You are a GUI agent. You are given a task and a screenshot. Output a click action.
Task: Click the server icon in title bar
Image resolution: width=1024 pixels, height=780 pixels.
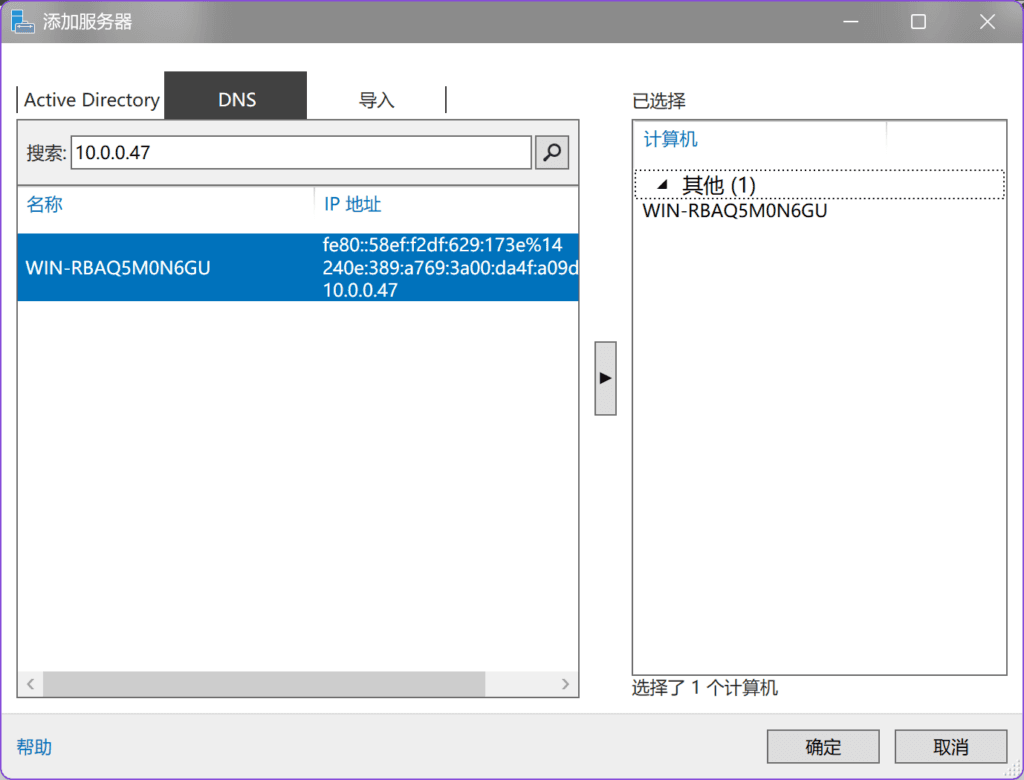(22, 21)
